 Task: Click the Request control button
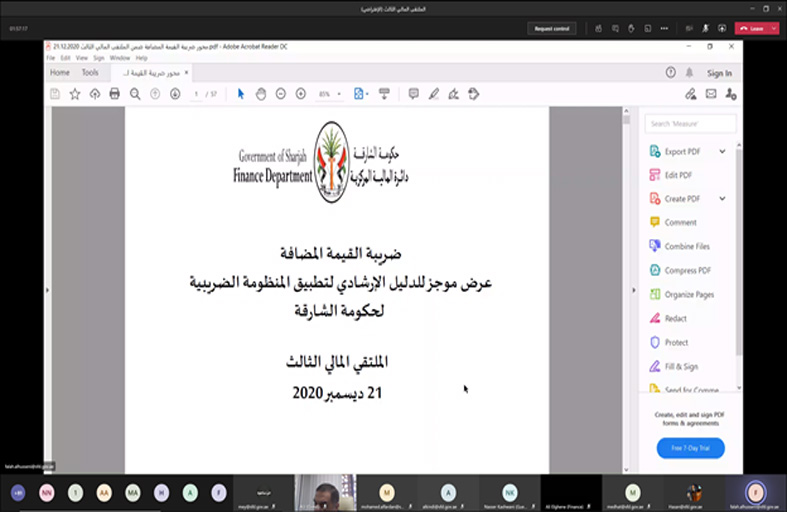[x=552, y=29]
